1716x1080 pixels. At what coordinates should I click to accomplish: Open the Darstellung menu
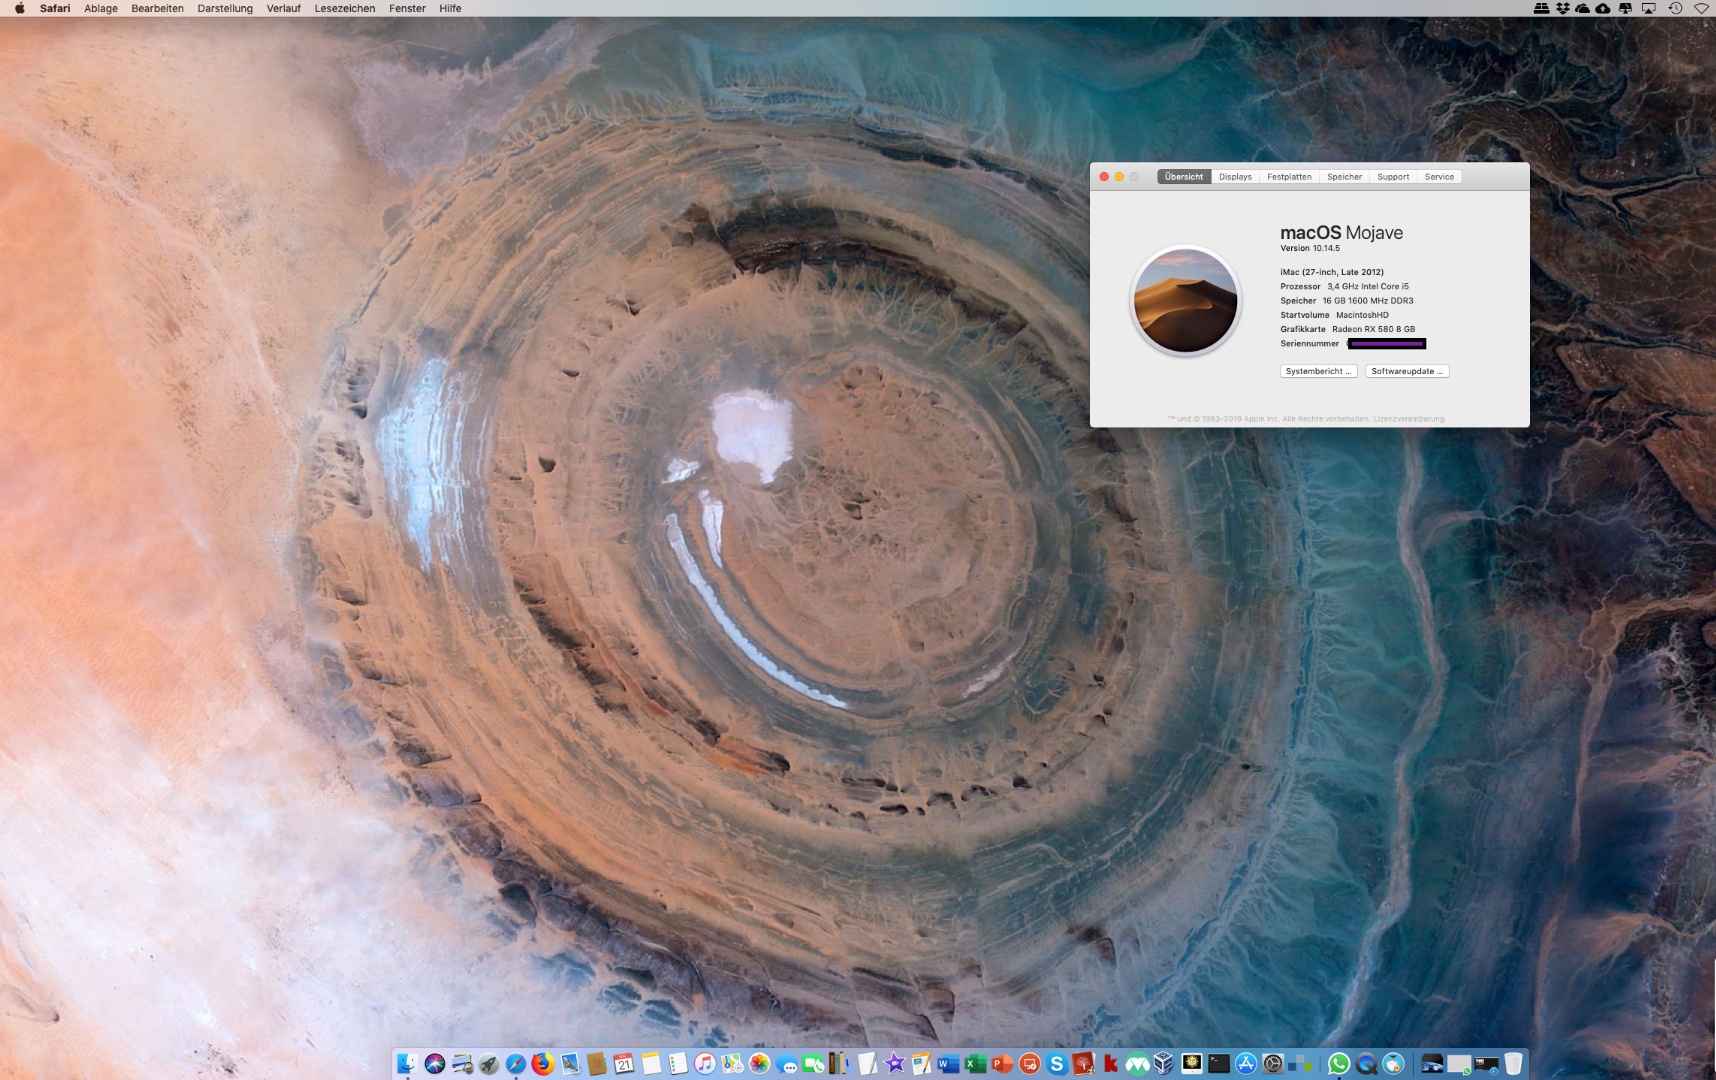(225, 8)
